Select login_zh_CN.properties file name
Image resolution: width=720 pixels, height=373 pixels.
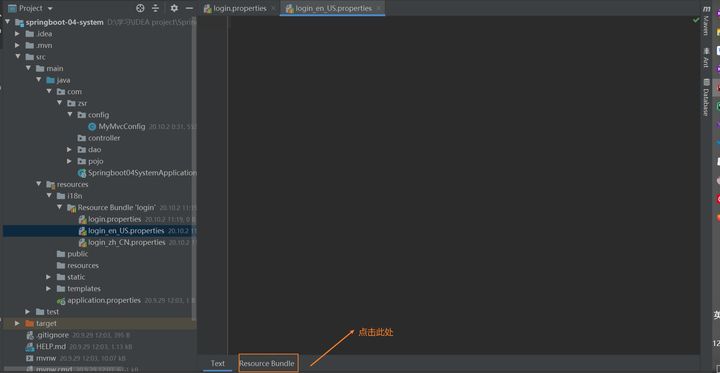tap(127, 242)
